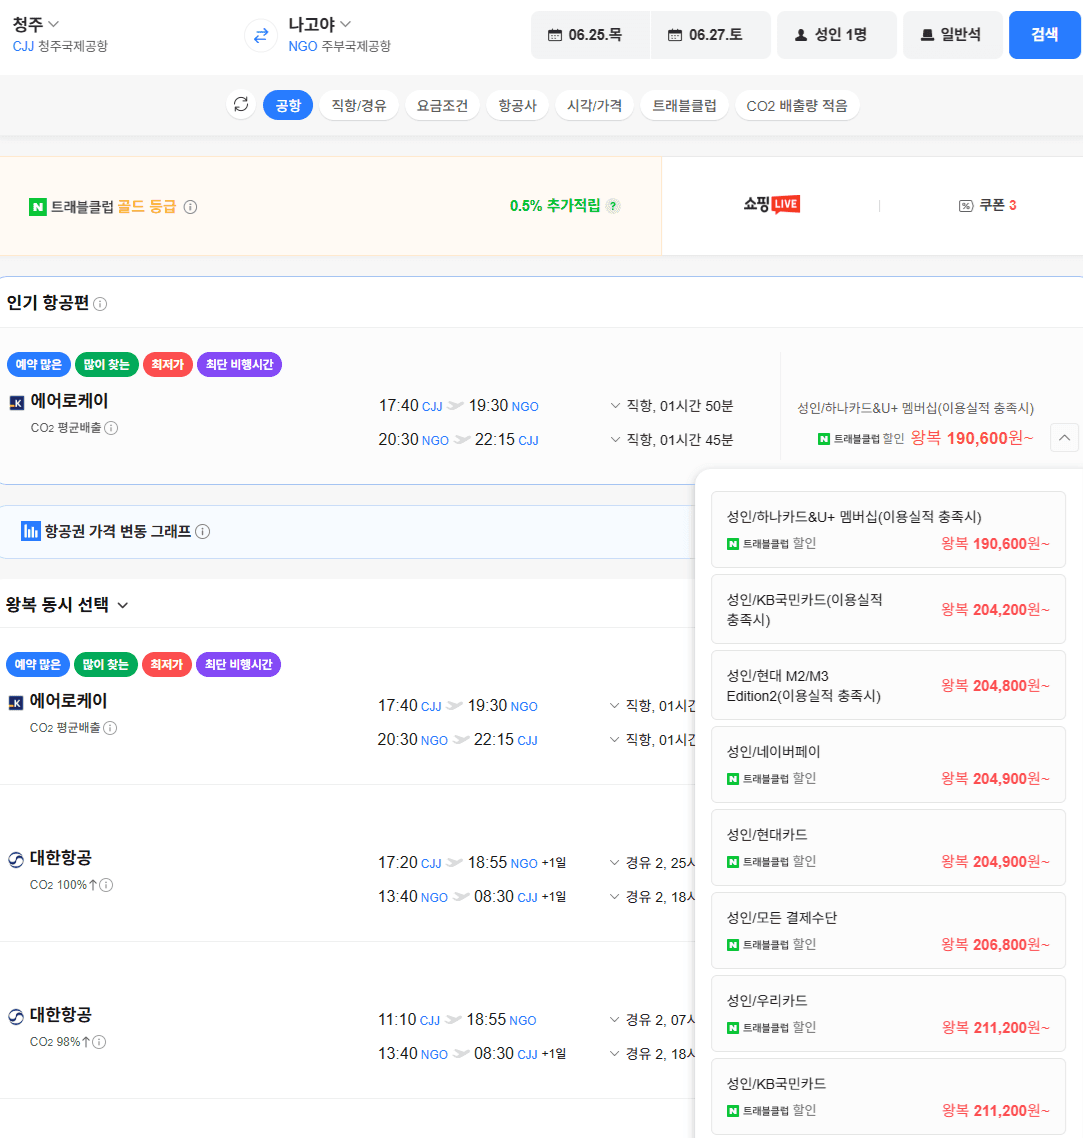Select 현대 M2/M3 Edition2 fare 204,800원

pyautogui.click(x=888, y=685)
